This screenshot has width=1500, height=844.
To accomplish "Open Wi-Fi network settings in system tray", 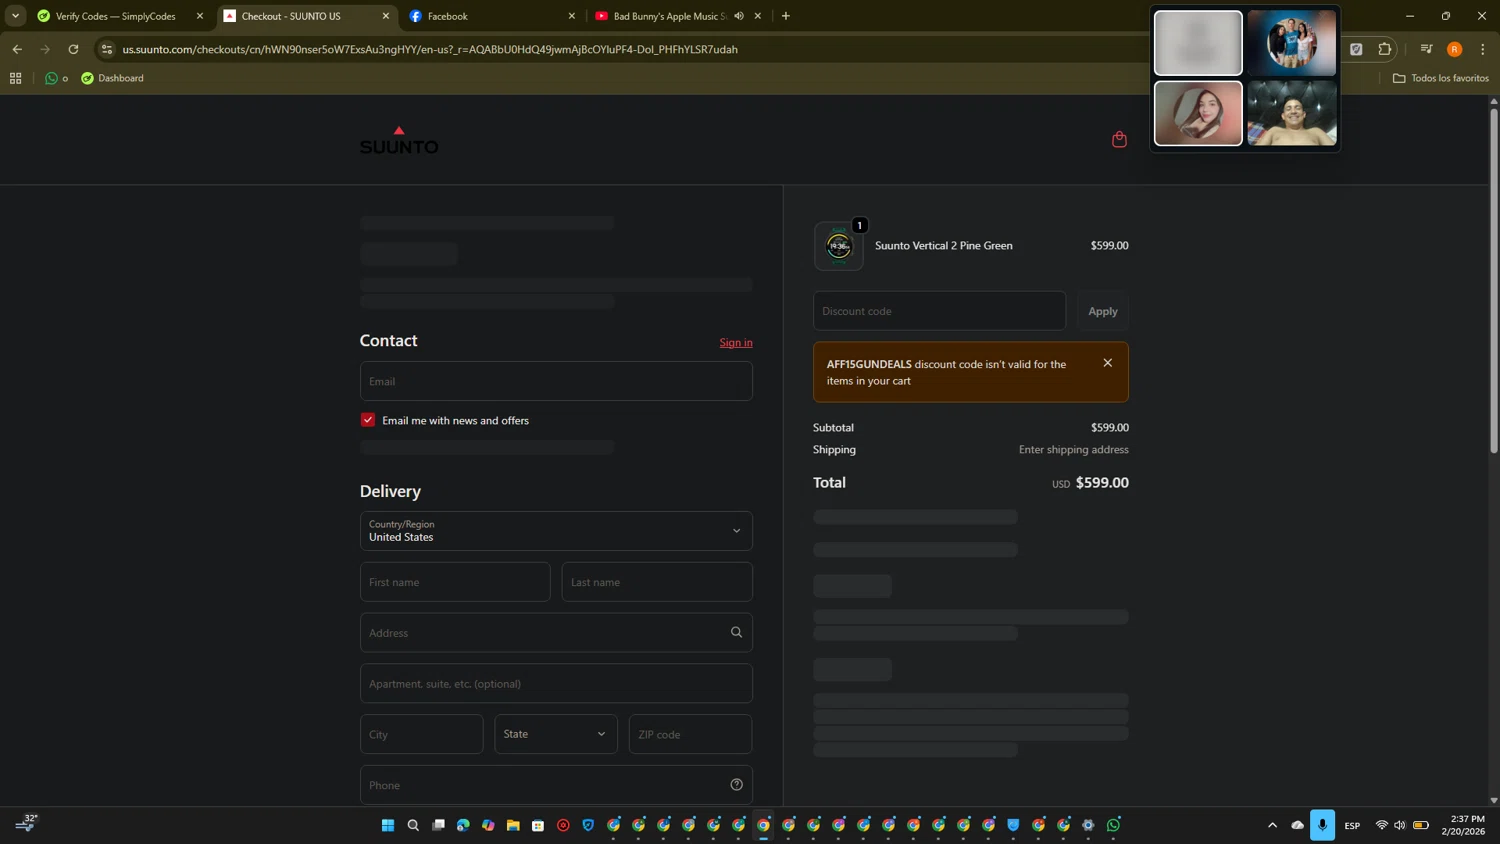I will (x=1381, y=825).
